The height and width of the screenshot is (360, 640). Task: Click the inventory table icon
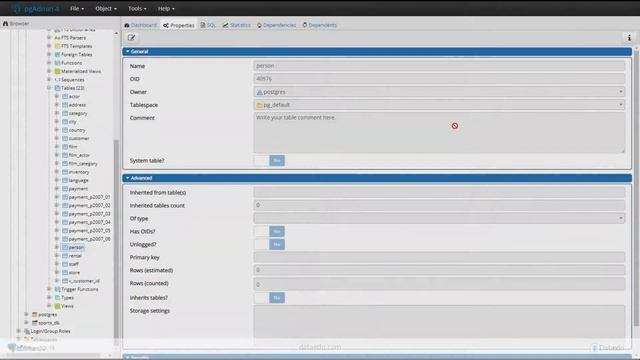[x=65, y=172]
